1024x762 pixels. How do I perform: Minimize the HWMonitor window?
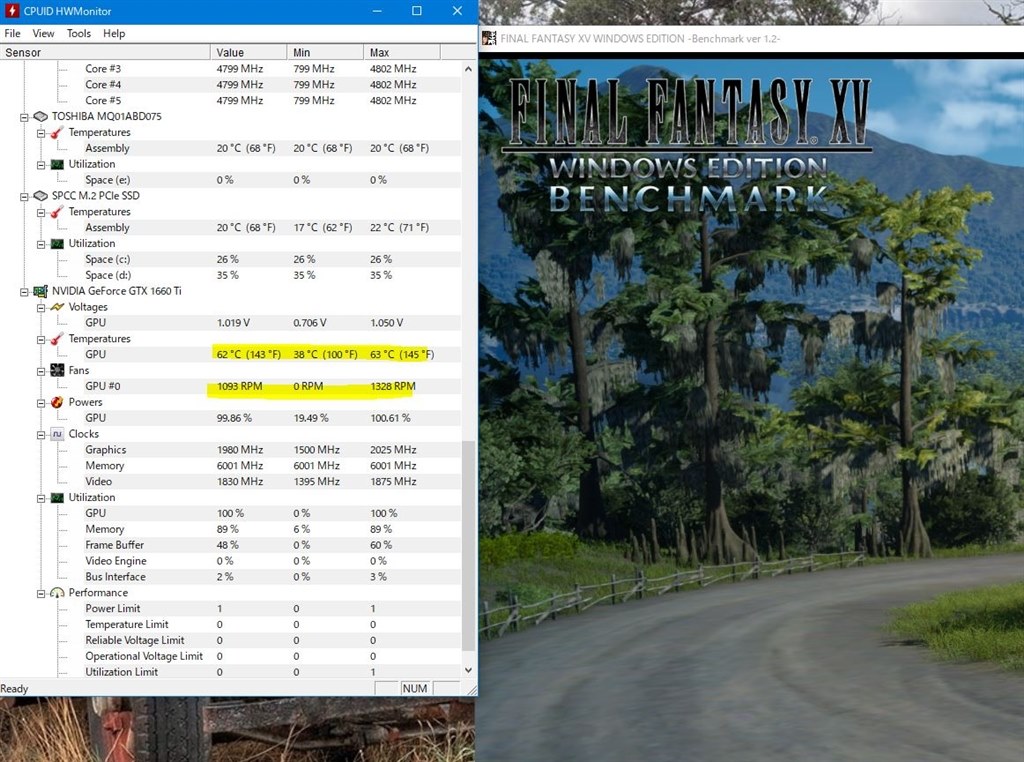pos(377,11)
